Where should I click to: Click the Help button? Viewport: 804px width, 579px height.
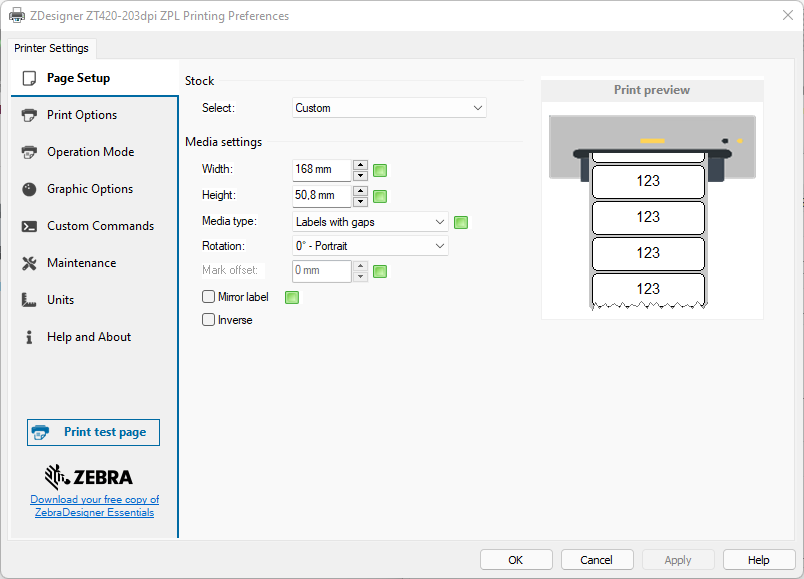(x=759, y=560)
